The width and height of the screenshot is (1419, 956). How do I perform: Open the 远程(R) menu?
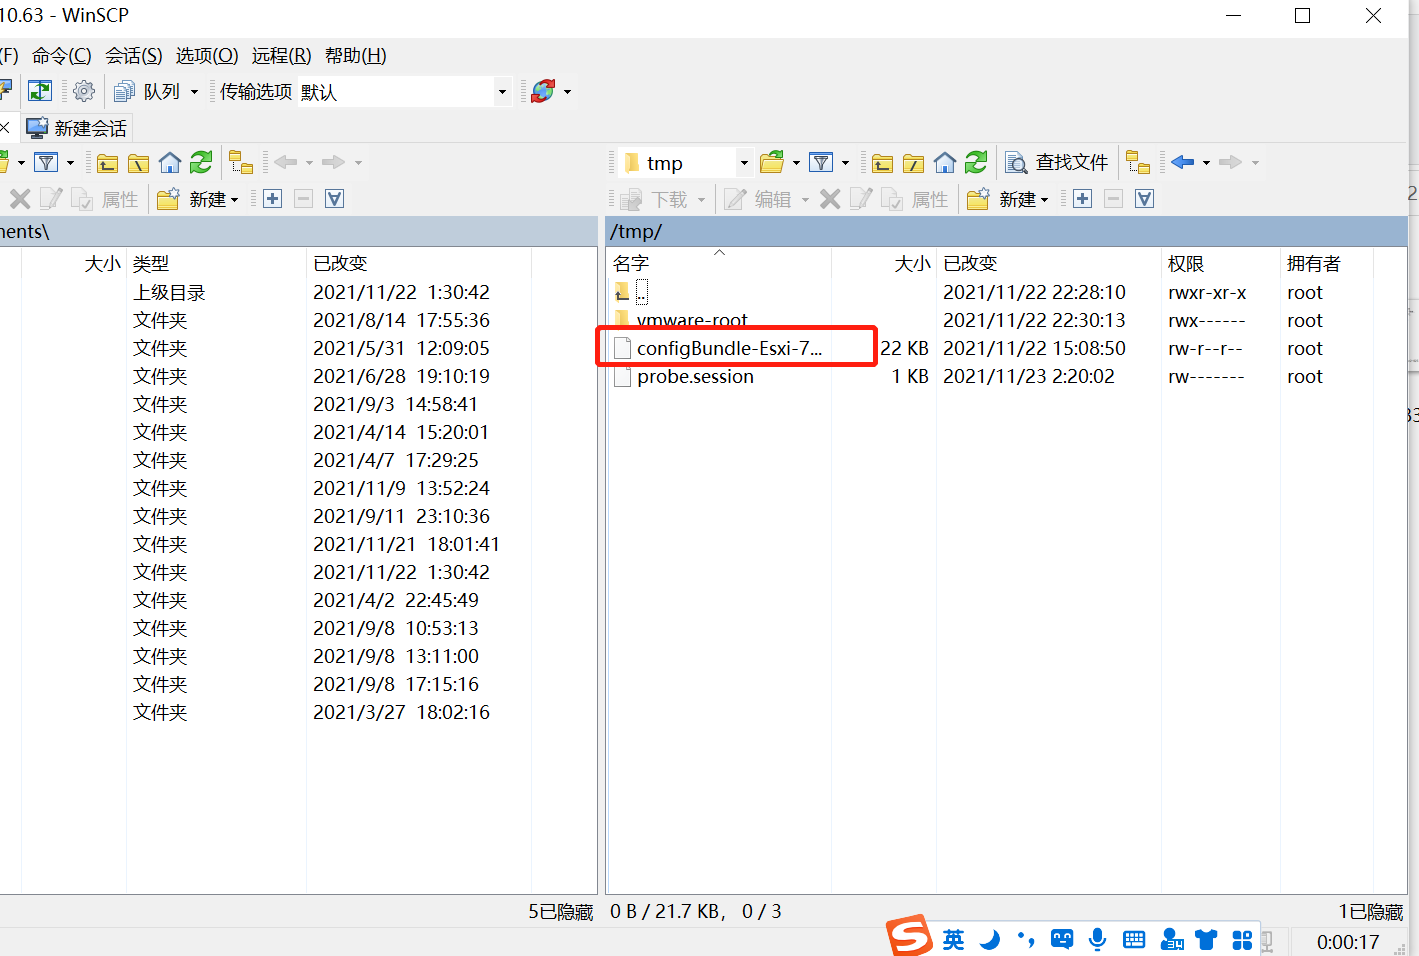tap(280, 55)
